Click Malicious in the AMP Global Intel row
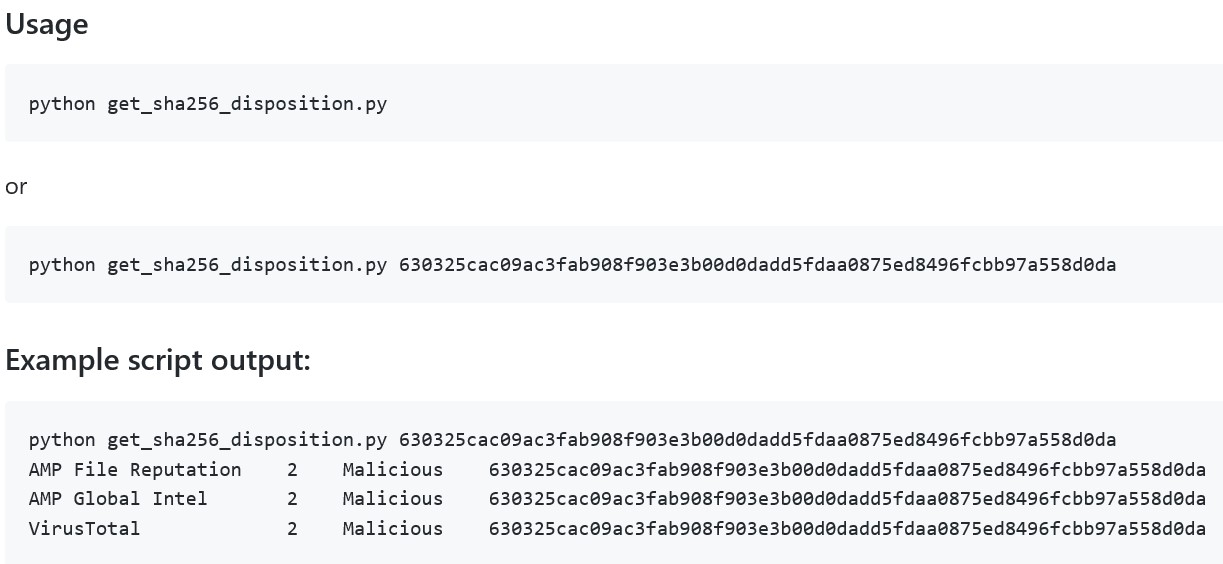The image size is (1223, 564). click(x=392, y=499)
